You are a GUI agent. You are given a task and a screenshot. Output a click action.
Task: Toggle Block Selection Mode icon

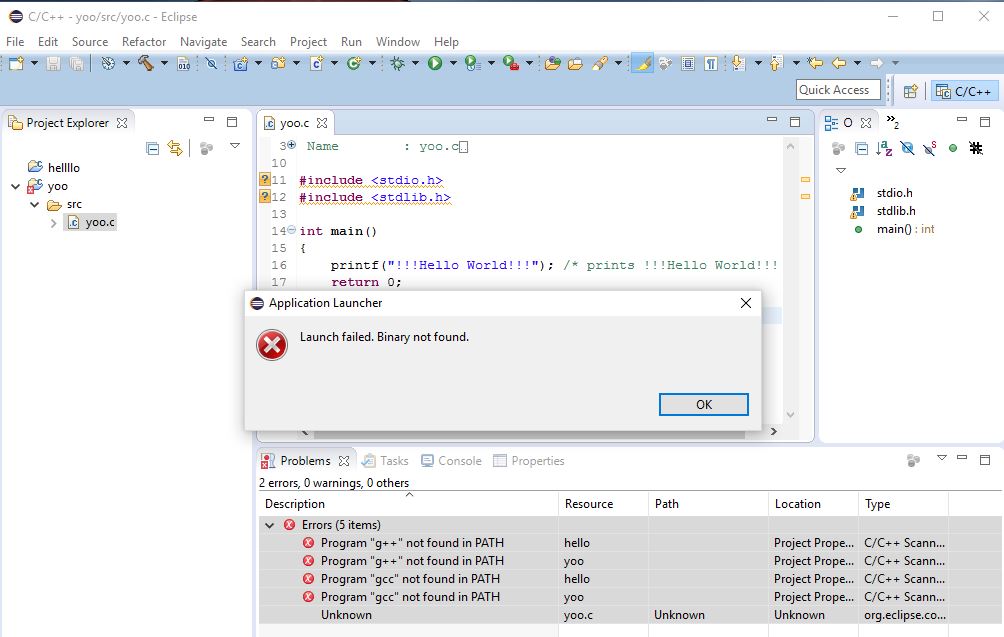(688, 63)
